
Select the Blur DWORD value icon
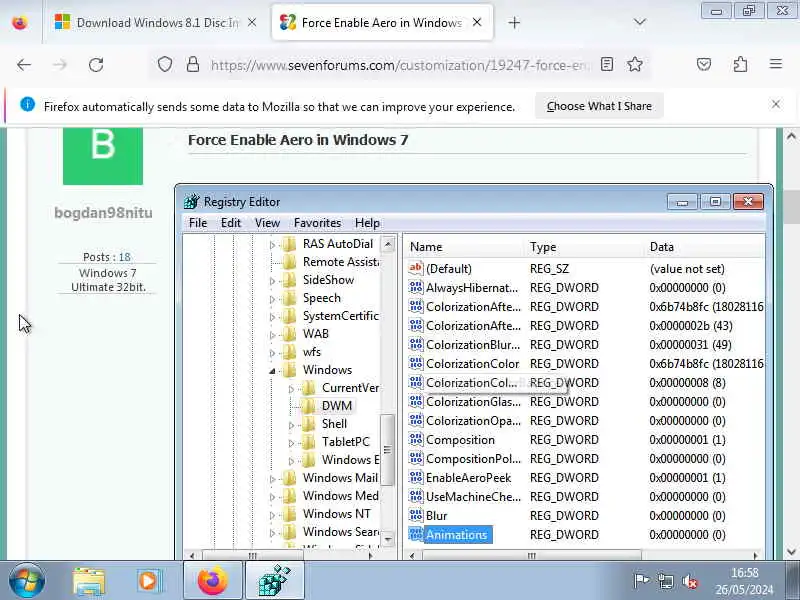coord(416,515)
